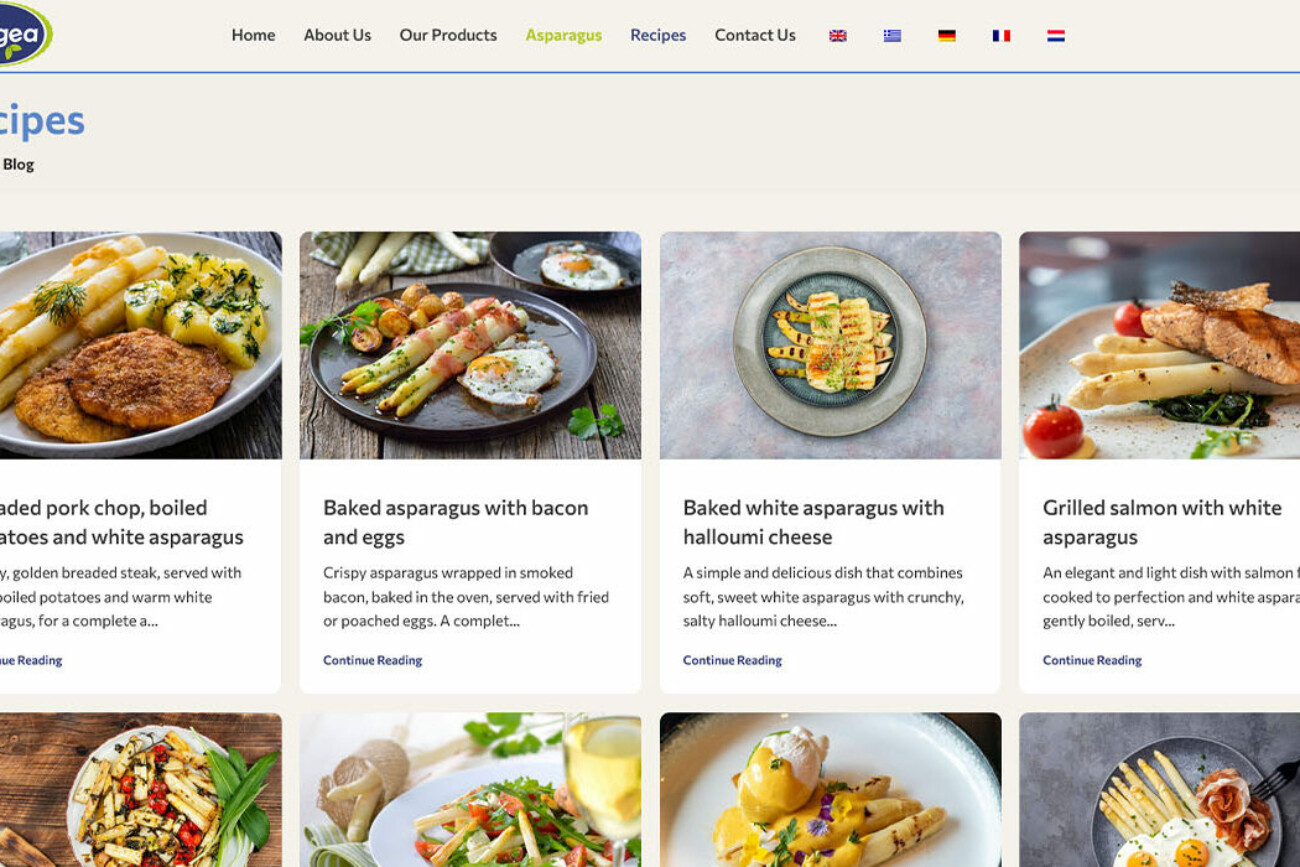Continue Reading the grilled salmon recipe
The height and width of the screenshot is (867, 1300).
click(x=1092, y=660)
